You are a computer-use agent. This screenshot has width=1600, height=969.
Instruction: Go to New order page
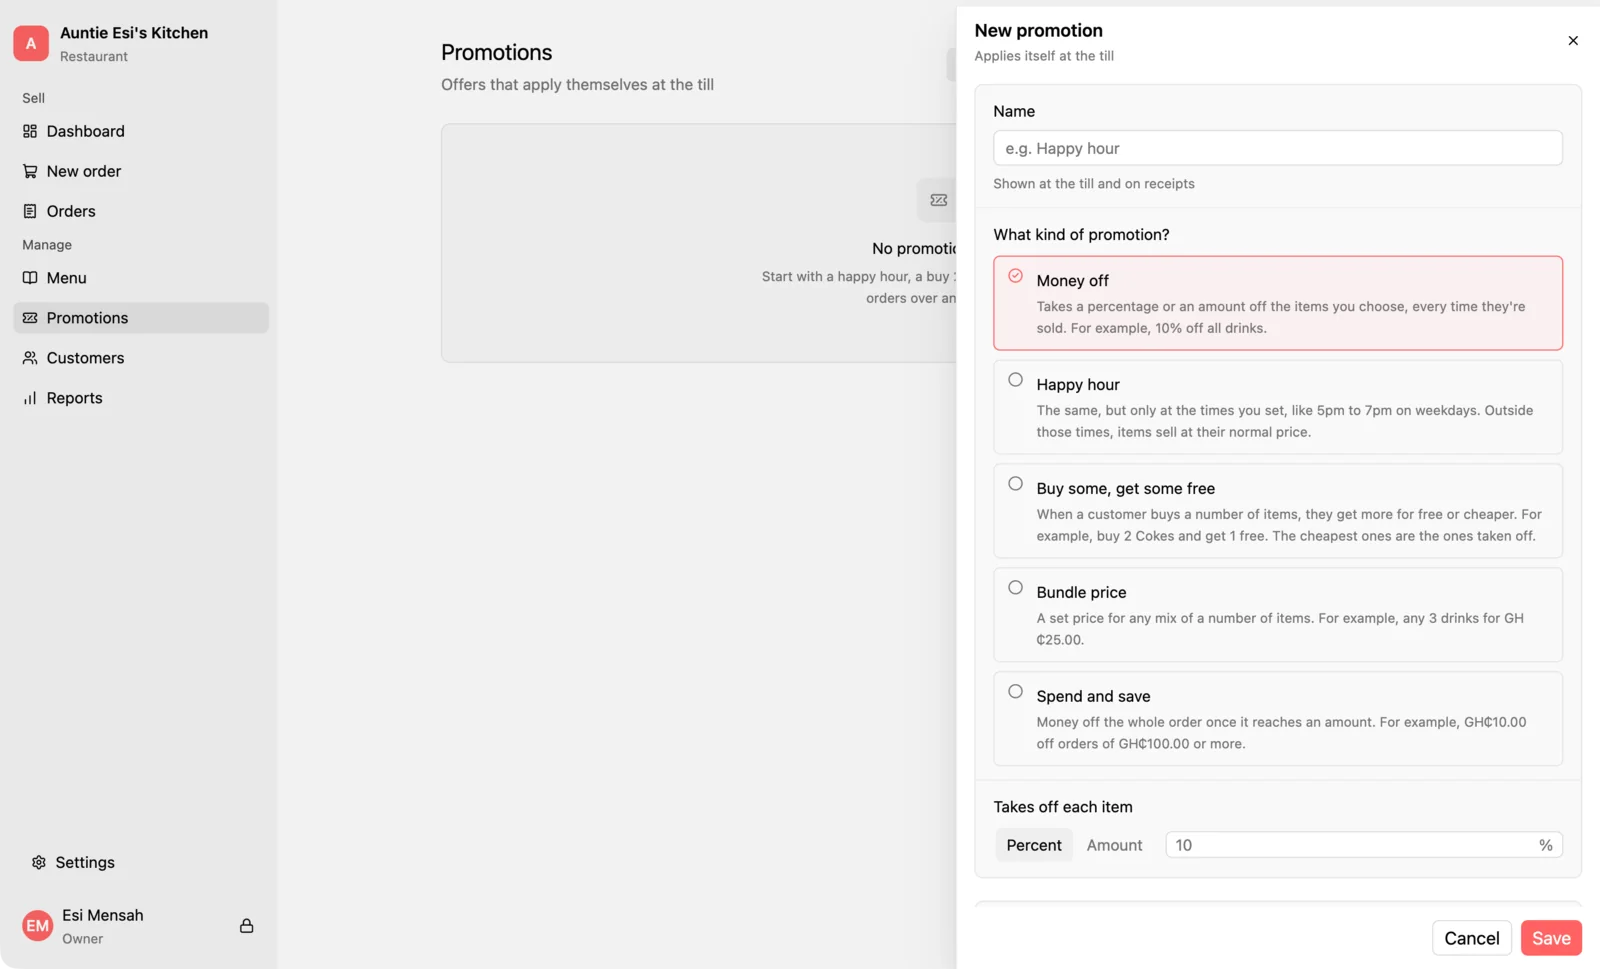[141, 171]
